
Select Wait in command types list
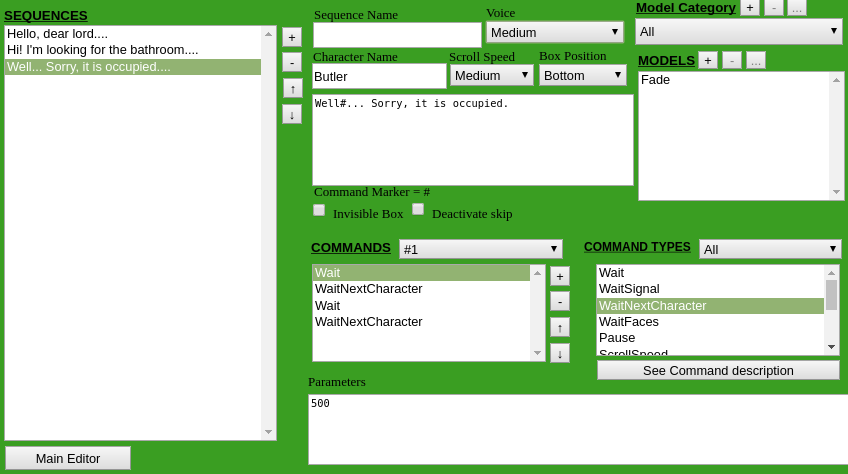(x=710, y=273)
